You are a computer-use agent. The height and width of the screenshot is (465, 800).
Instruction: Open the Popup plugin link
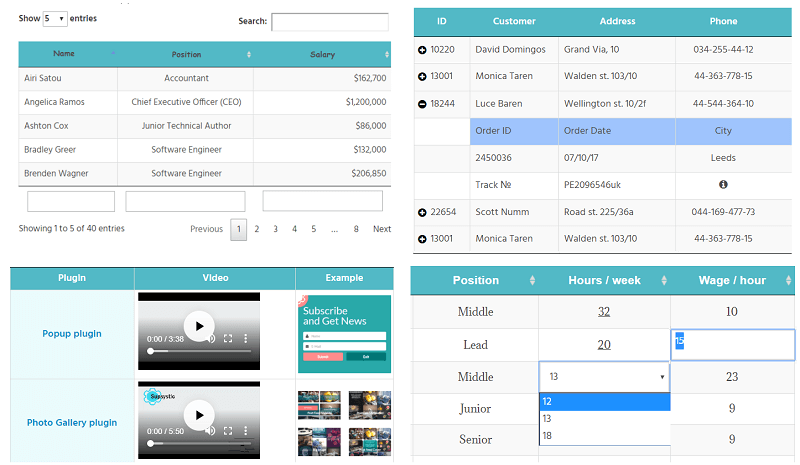(x=72, y=334)
